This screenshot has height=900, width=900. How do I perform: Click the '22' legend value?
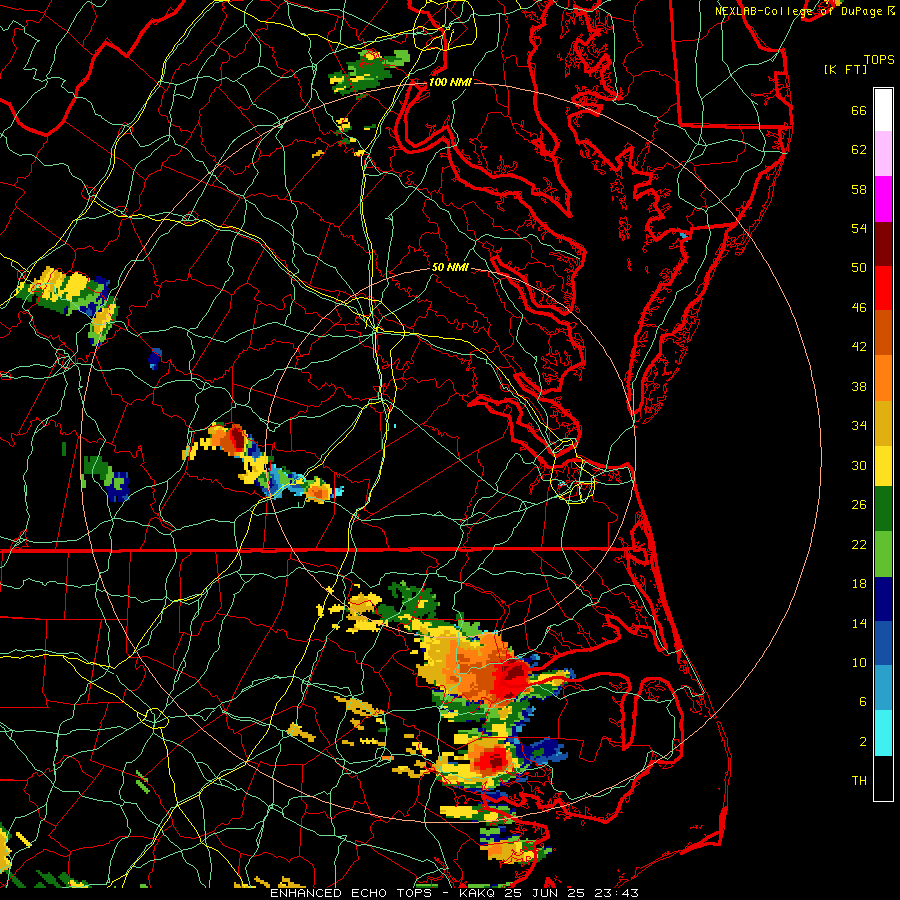click(x=859, y=544)
